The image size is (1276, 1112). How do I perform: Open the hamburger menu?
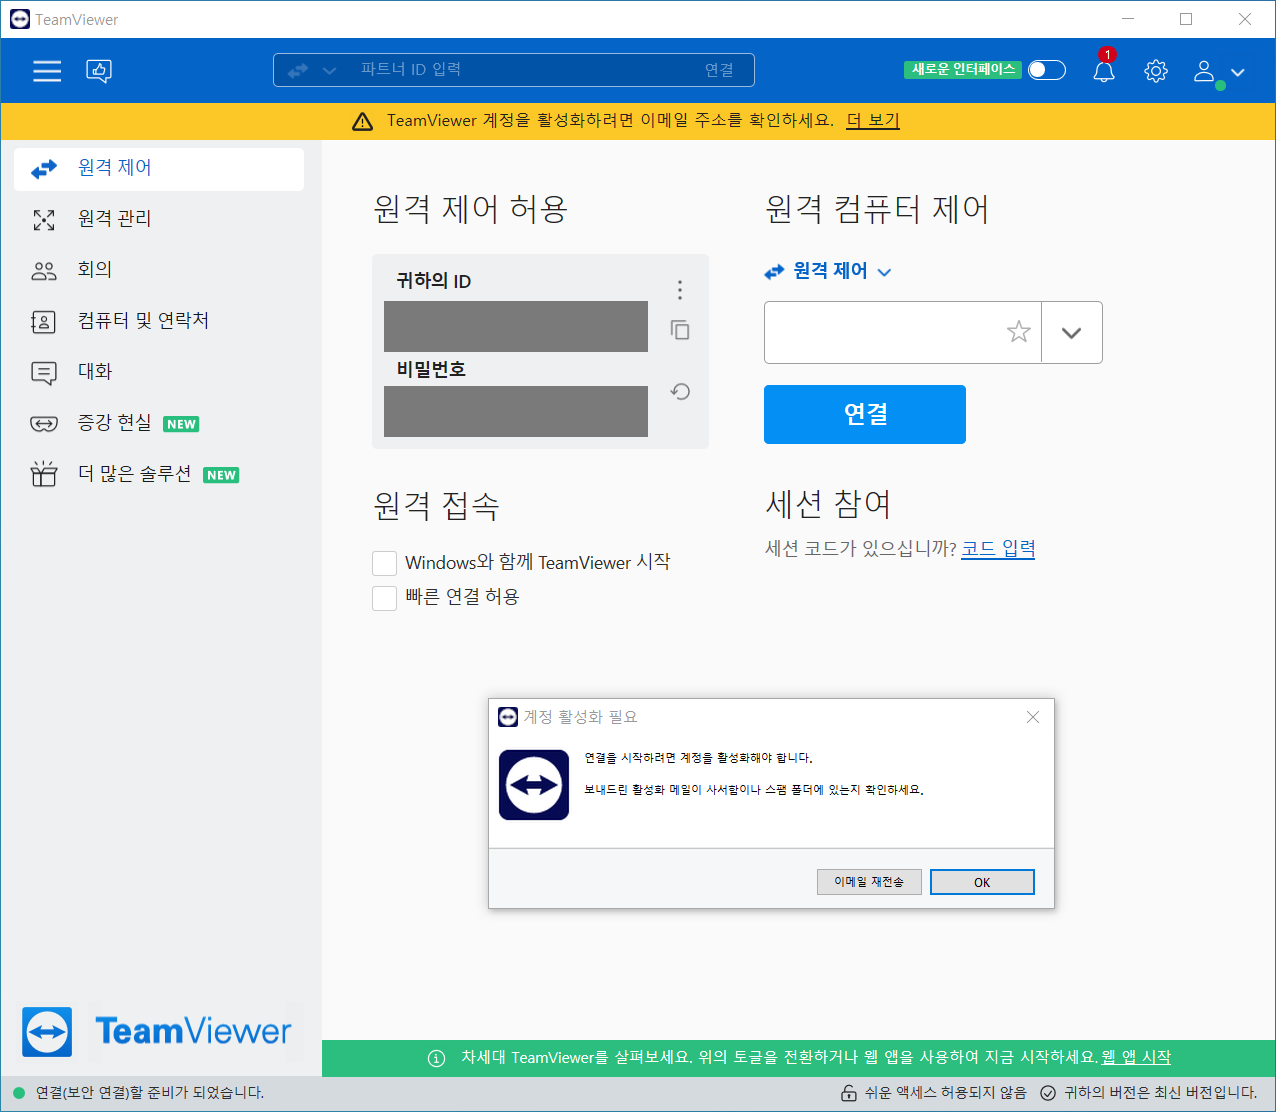[46, 71]
